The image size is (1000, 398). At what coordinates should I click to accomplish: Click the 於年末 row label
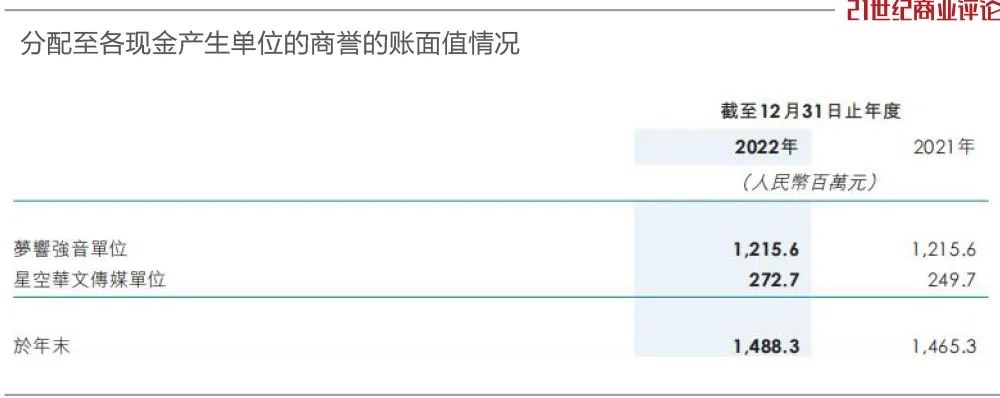point(41,346)
